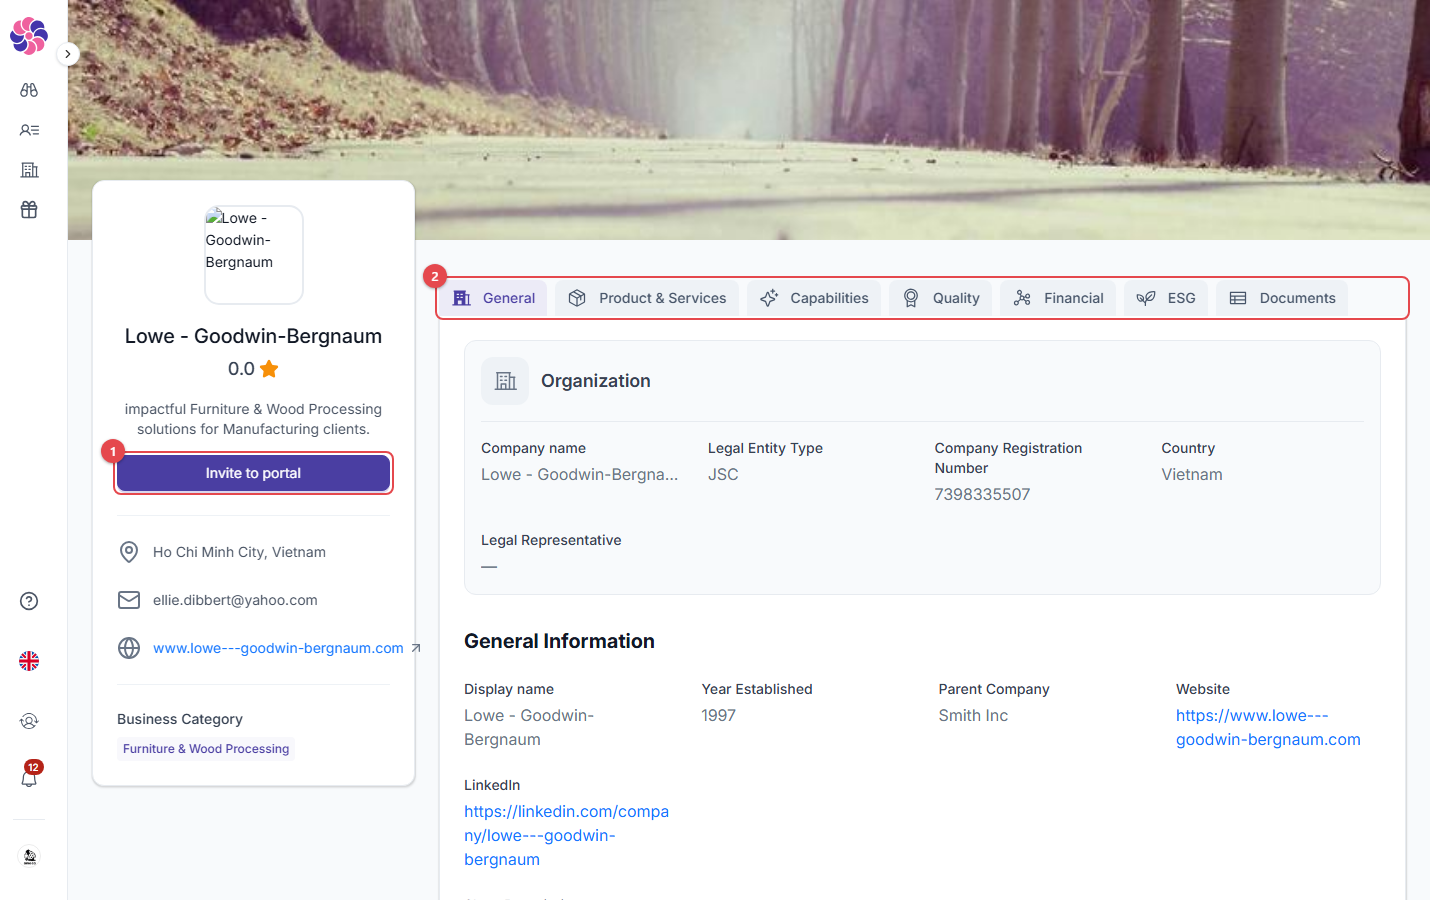Screen dimensions: 1440x900
Task: Open the companies building icon in sidebar
Action: tap(29, 170)
